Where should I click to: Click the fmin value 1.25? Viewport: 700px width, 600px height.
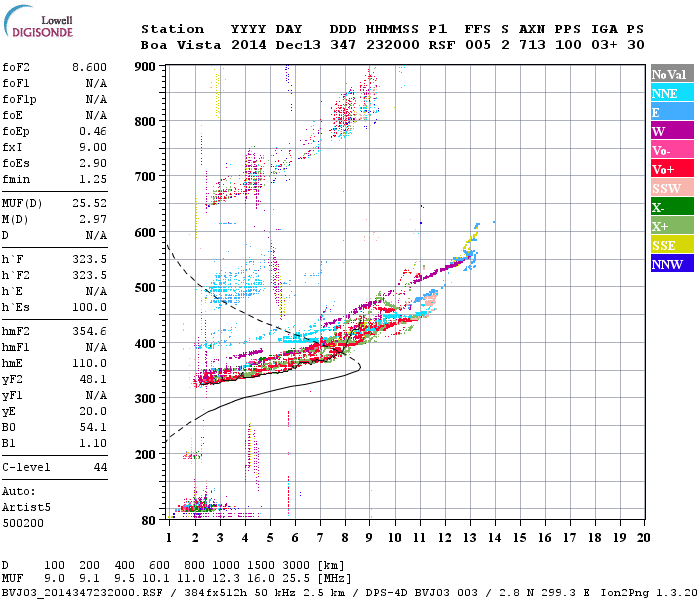click(x=93, y=179)
